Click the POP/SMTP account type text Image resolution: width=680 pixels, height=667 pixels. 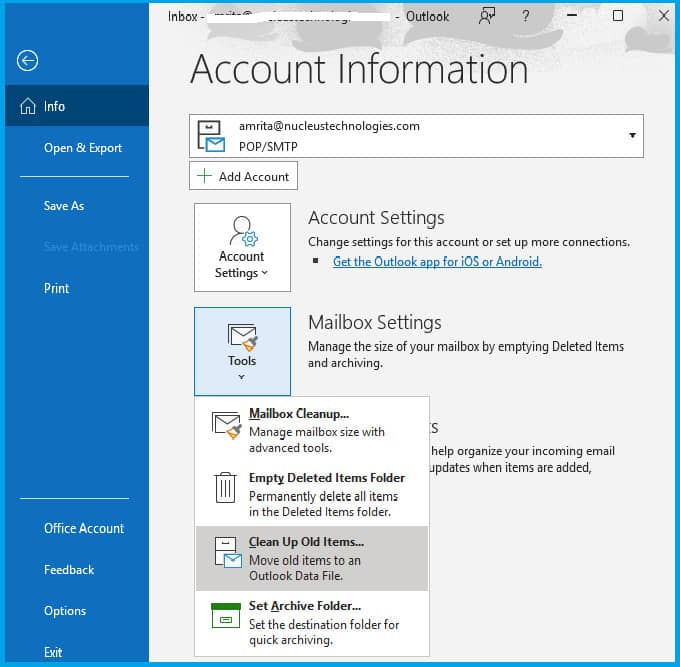268,147
